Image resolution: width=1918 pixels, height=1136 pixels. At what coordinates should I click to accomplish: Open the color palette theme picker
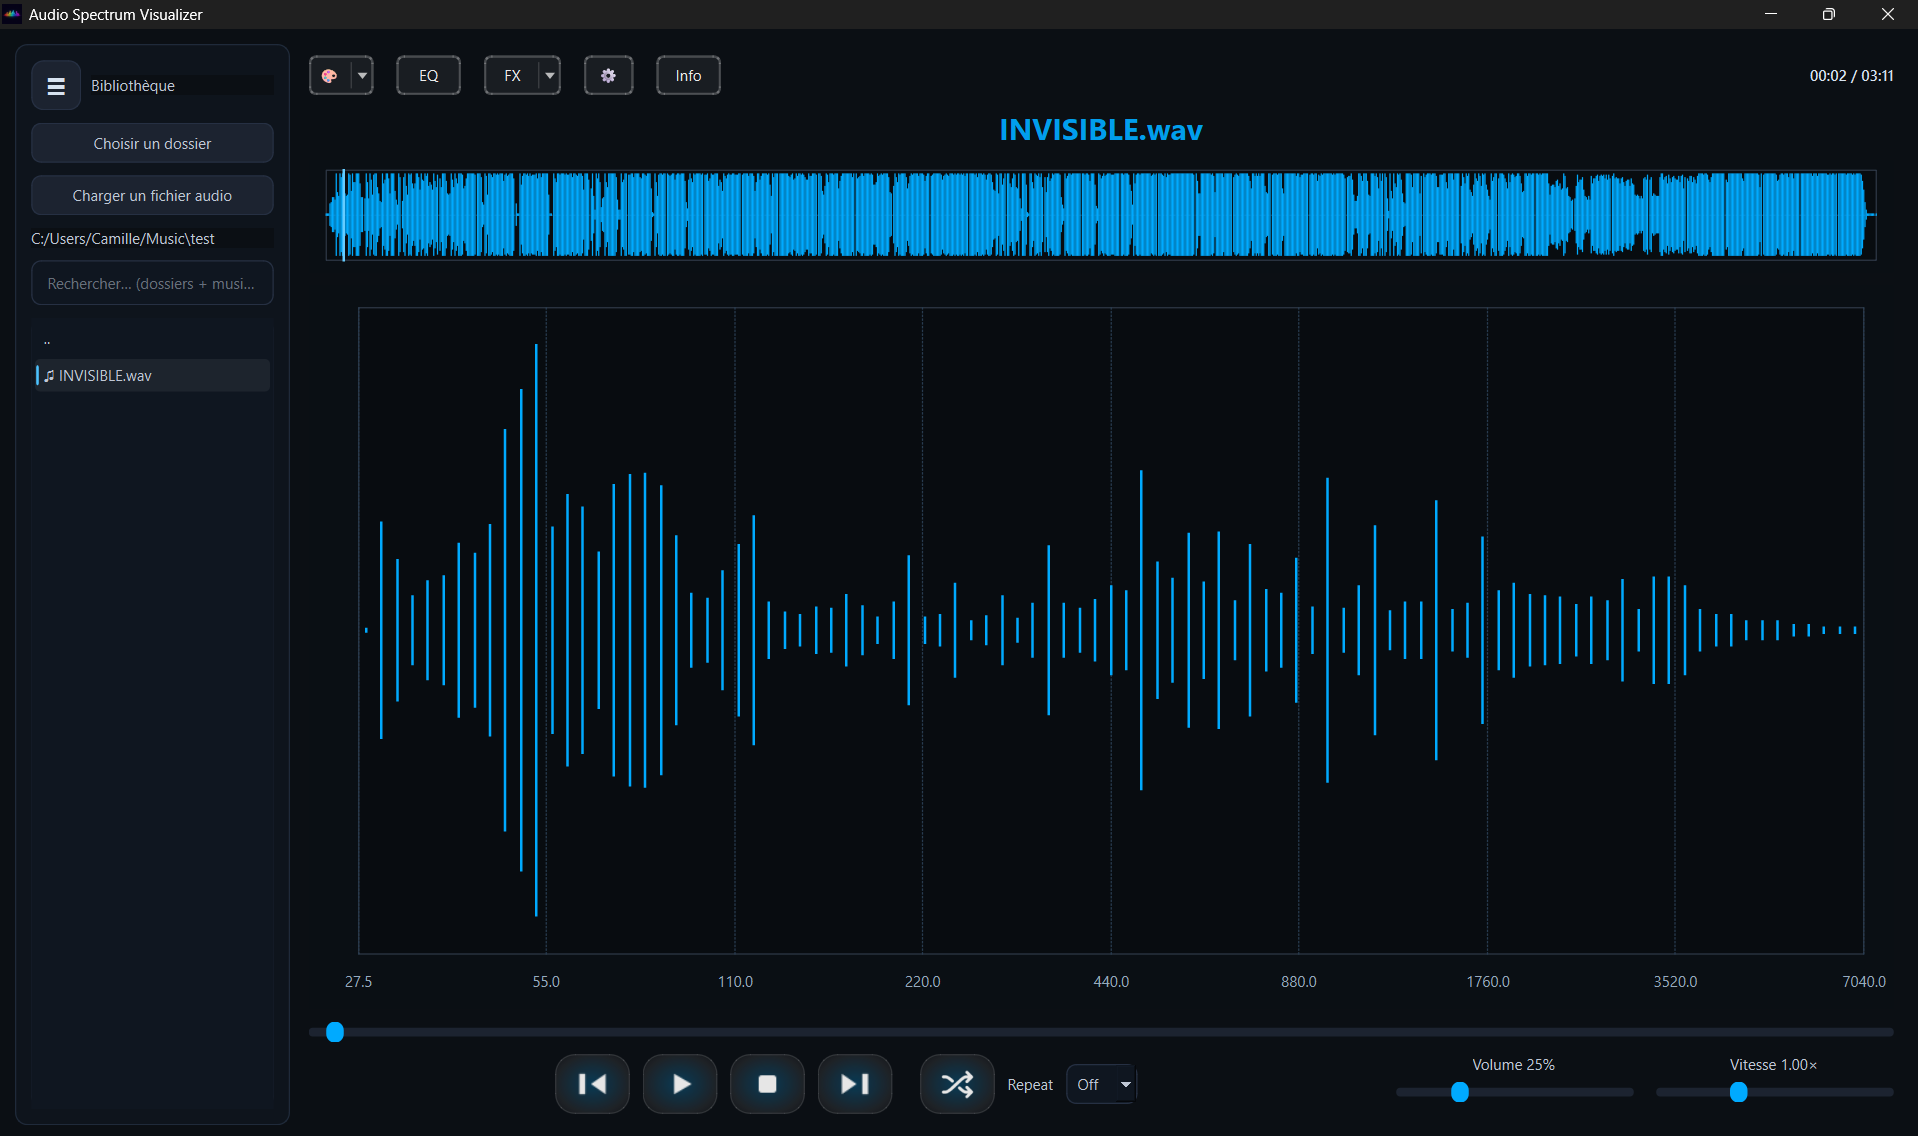330,75
